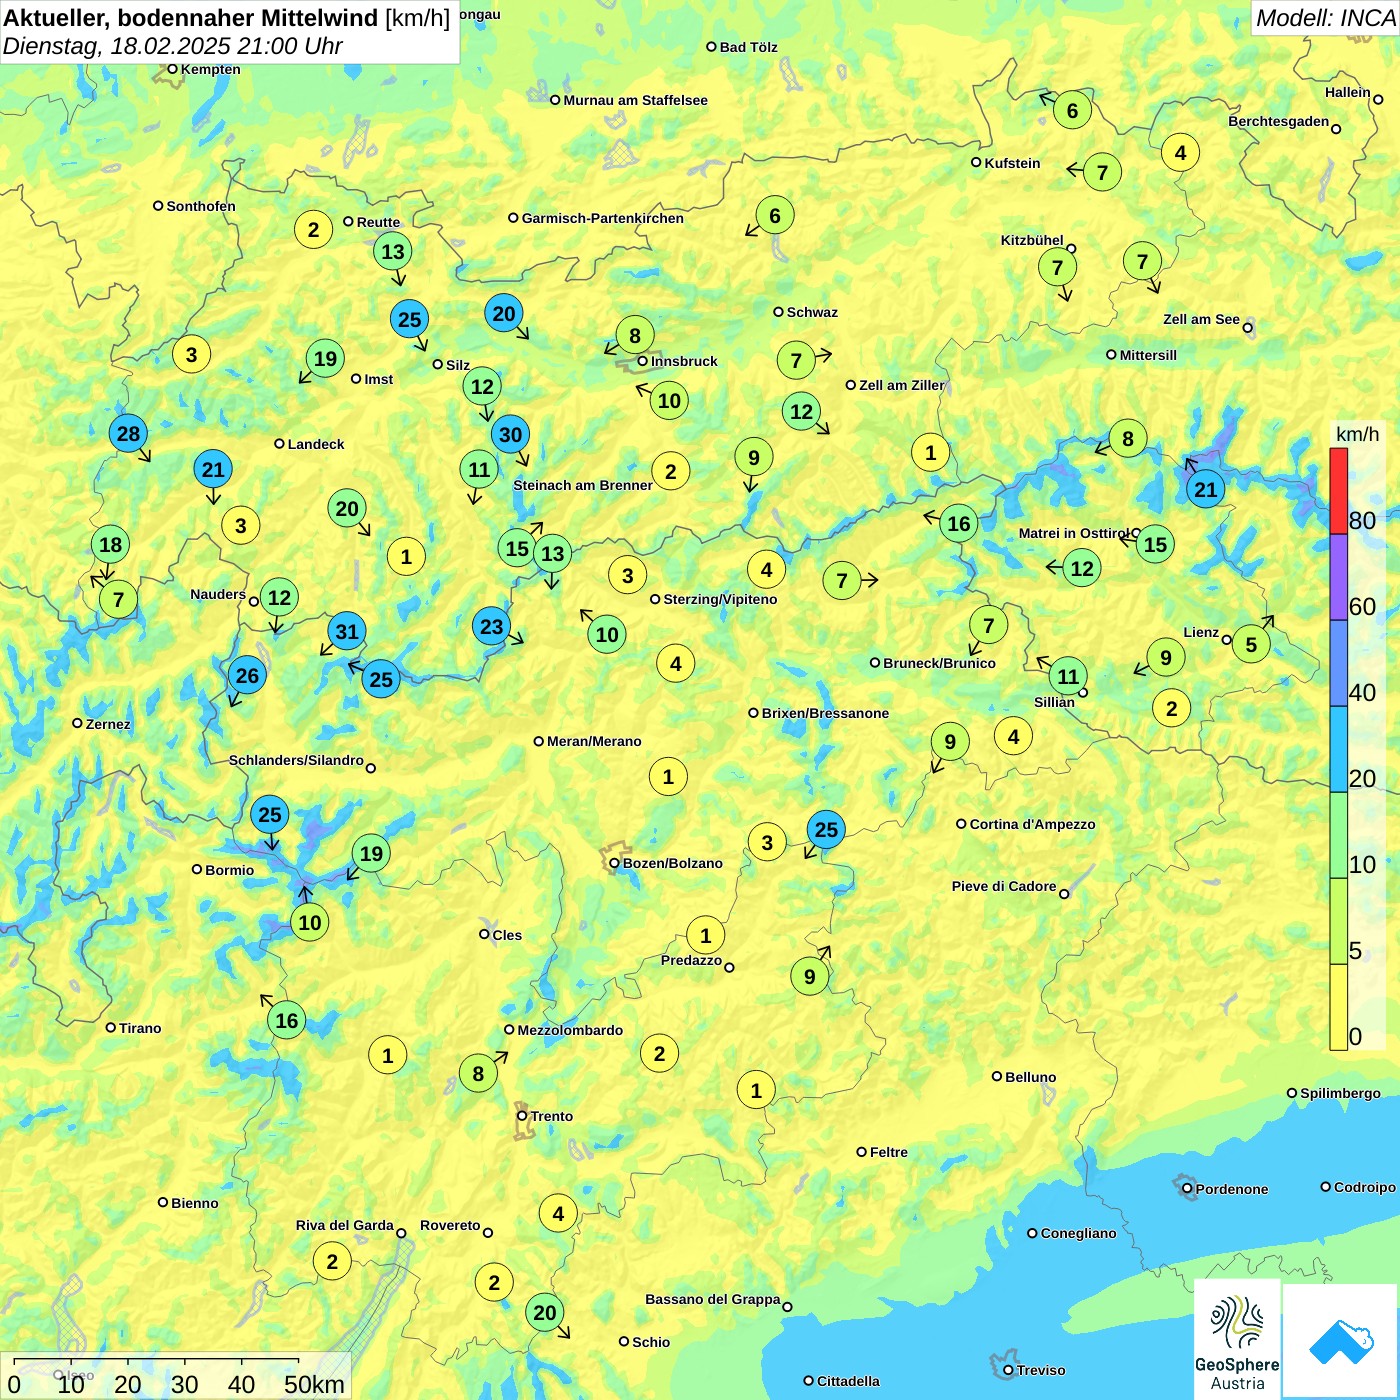
Task: Click the 11 km/h marker at Sillian
Action: click(1068, 676)
